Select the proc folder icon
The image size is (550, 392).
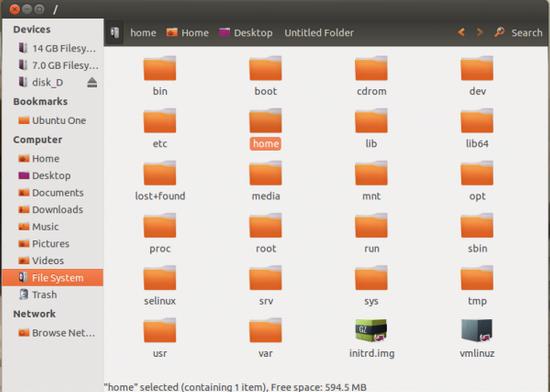160,225
